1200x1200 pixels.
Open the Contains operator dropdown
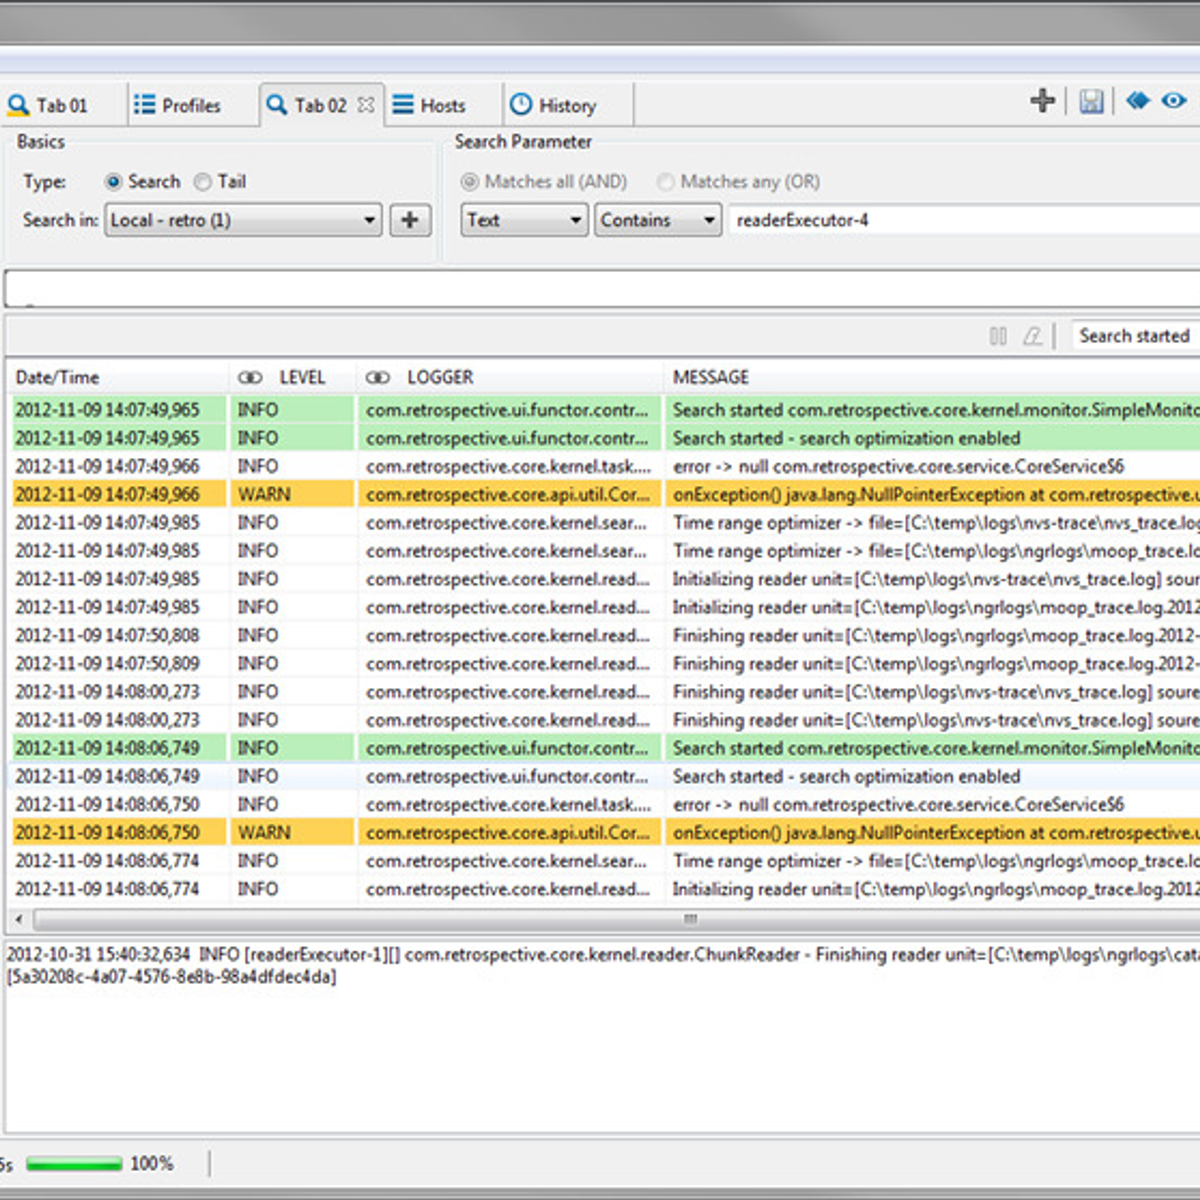658,220
